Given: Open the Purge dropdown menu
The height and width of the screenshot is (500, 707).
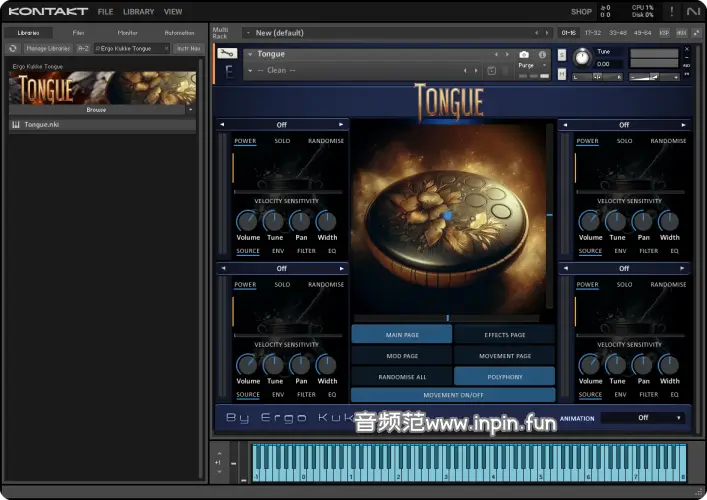Looking at the screenshot, I should 532,65.
